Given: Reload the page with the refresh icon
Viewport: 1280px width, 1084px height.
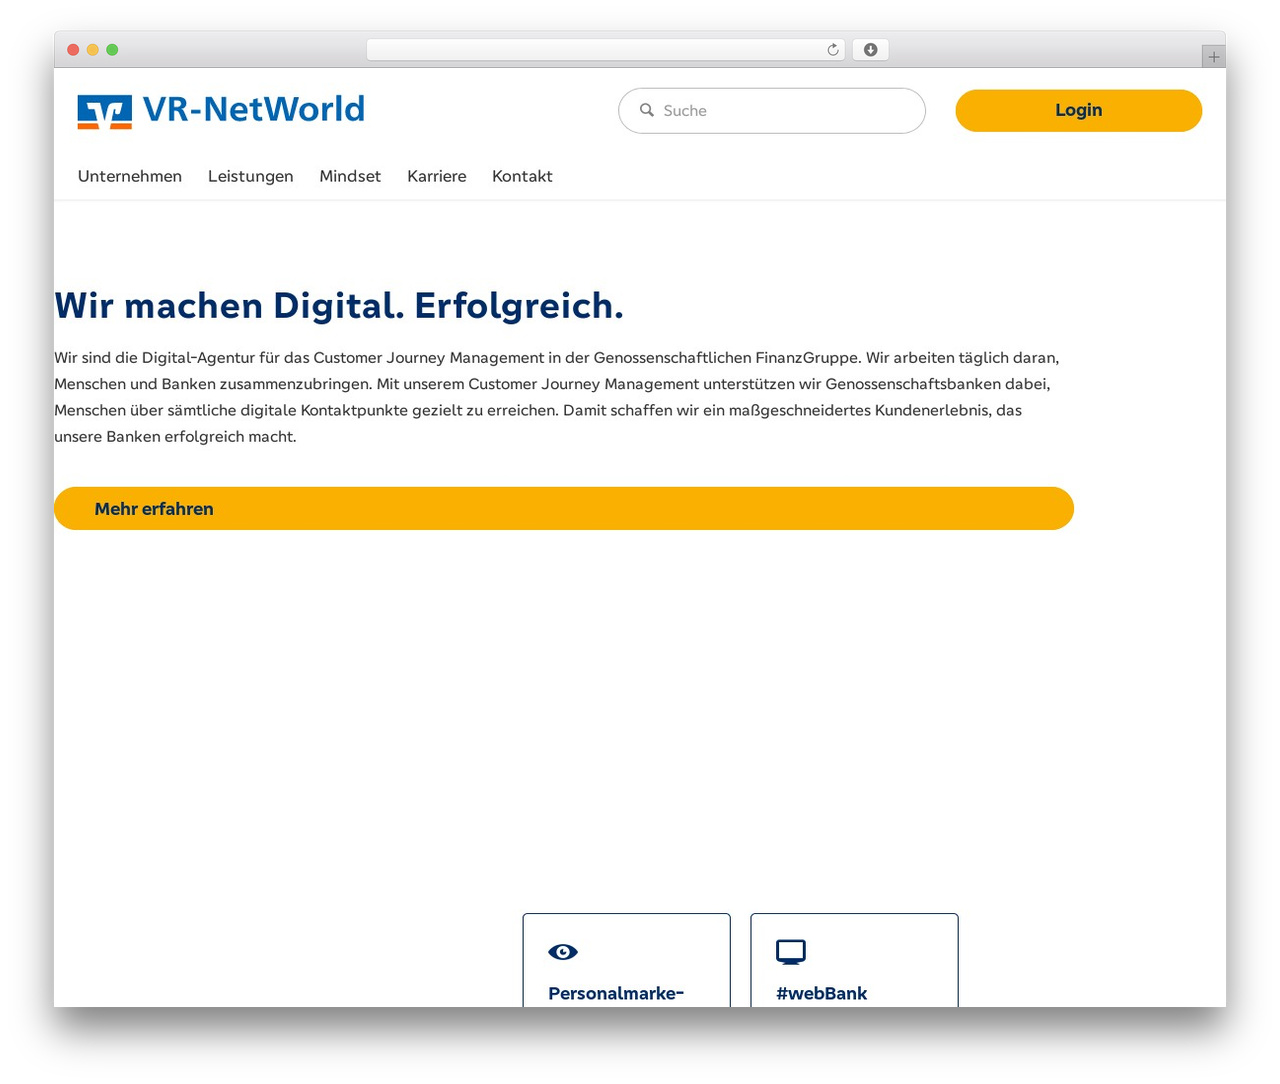Looking at the screenshot, I should [x=833, y=50].
